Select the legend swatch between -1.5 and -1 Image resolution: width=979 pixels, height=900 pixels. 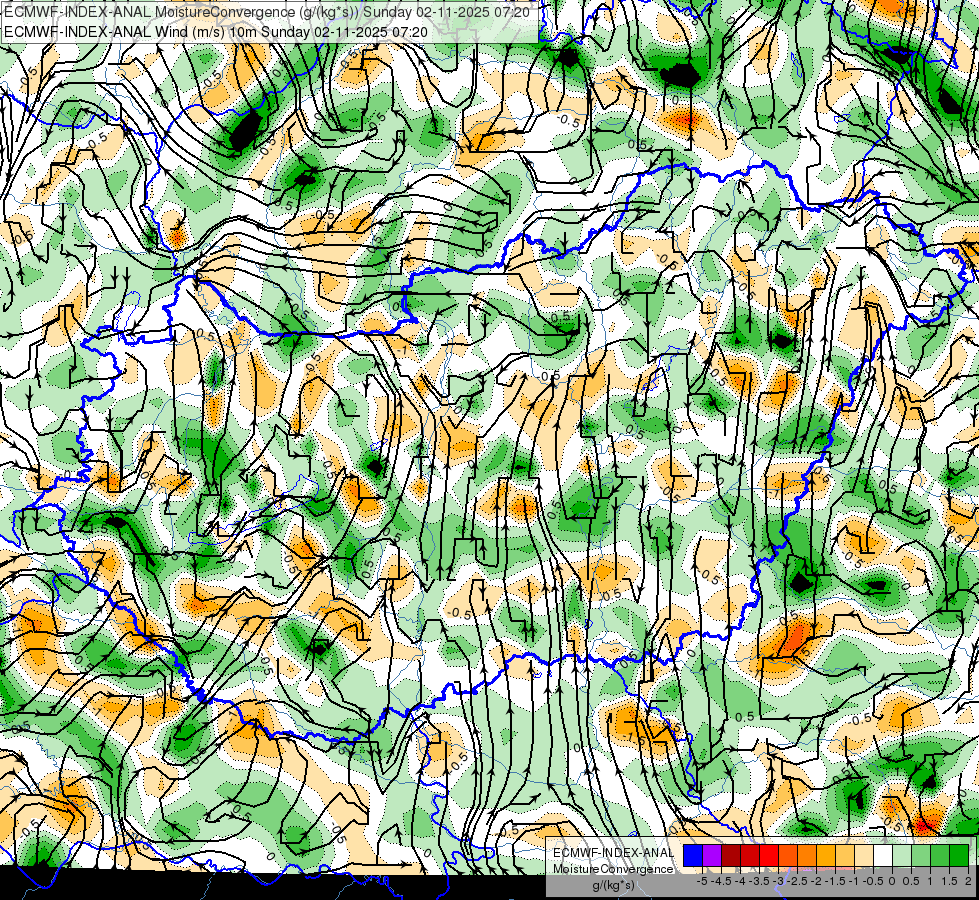(x=845, y=856)
